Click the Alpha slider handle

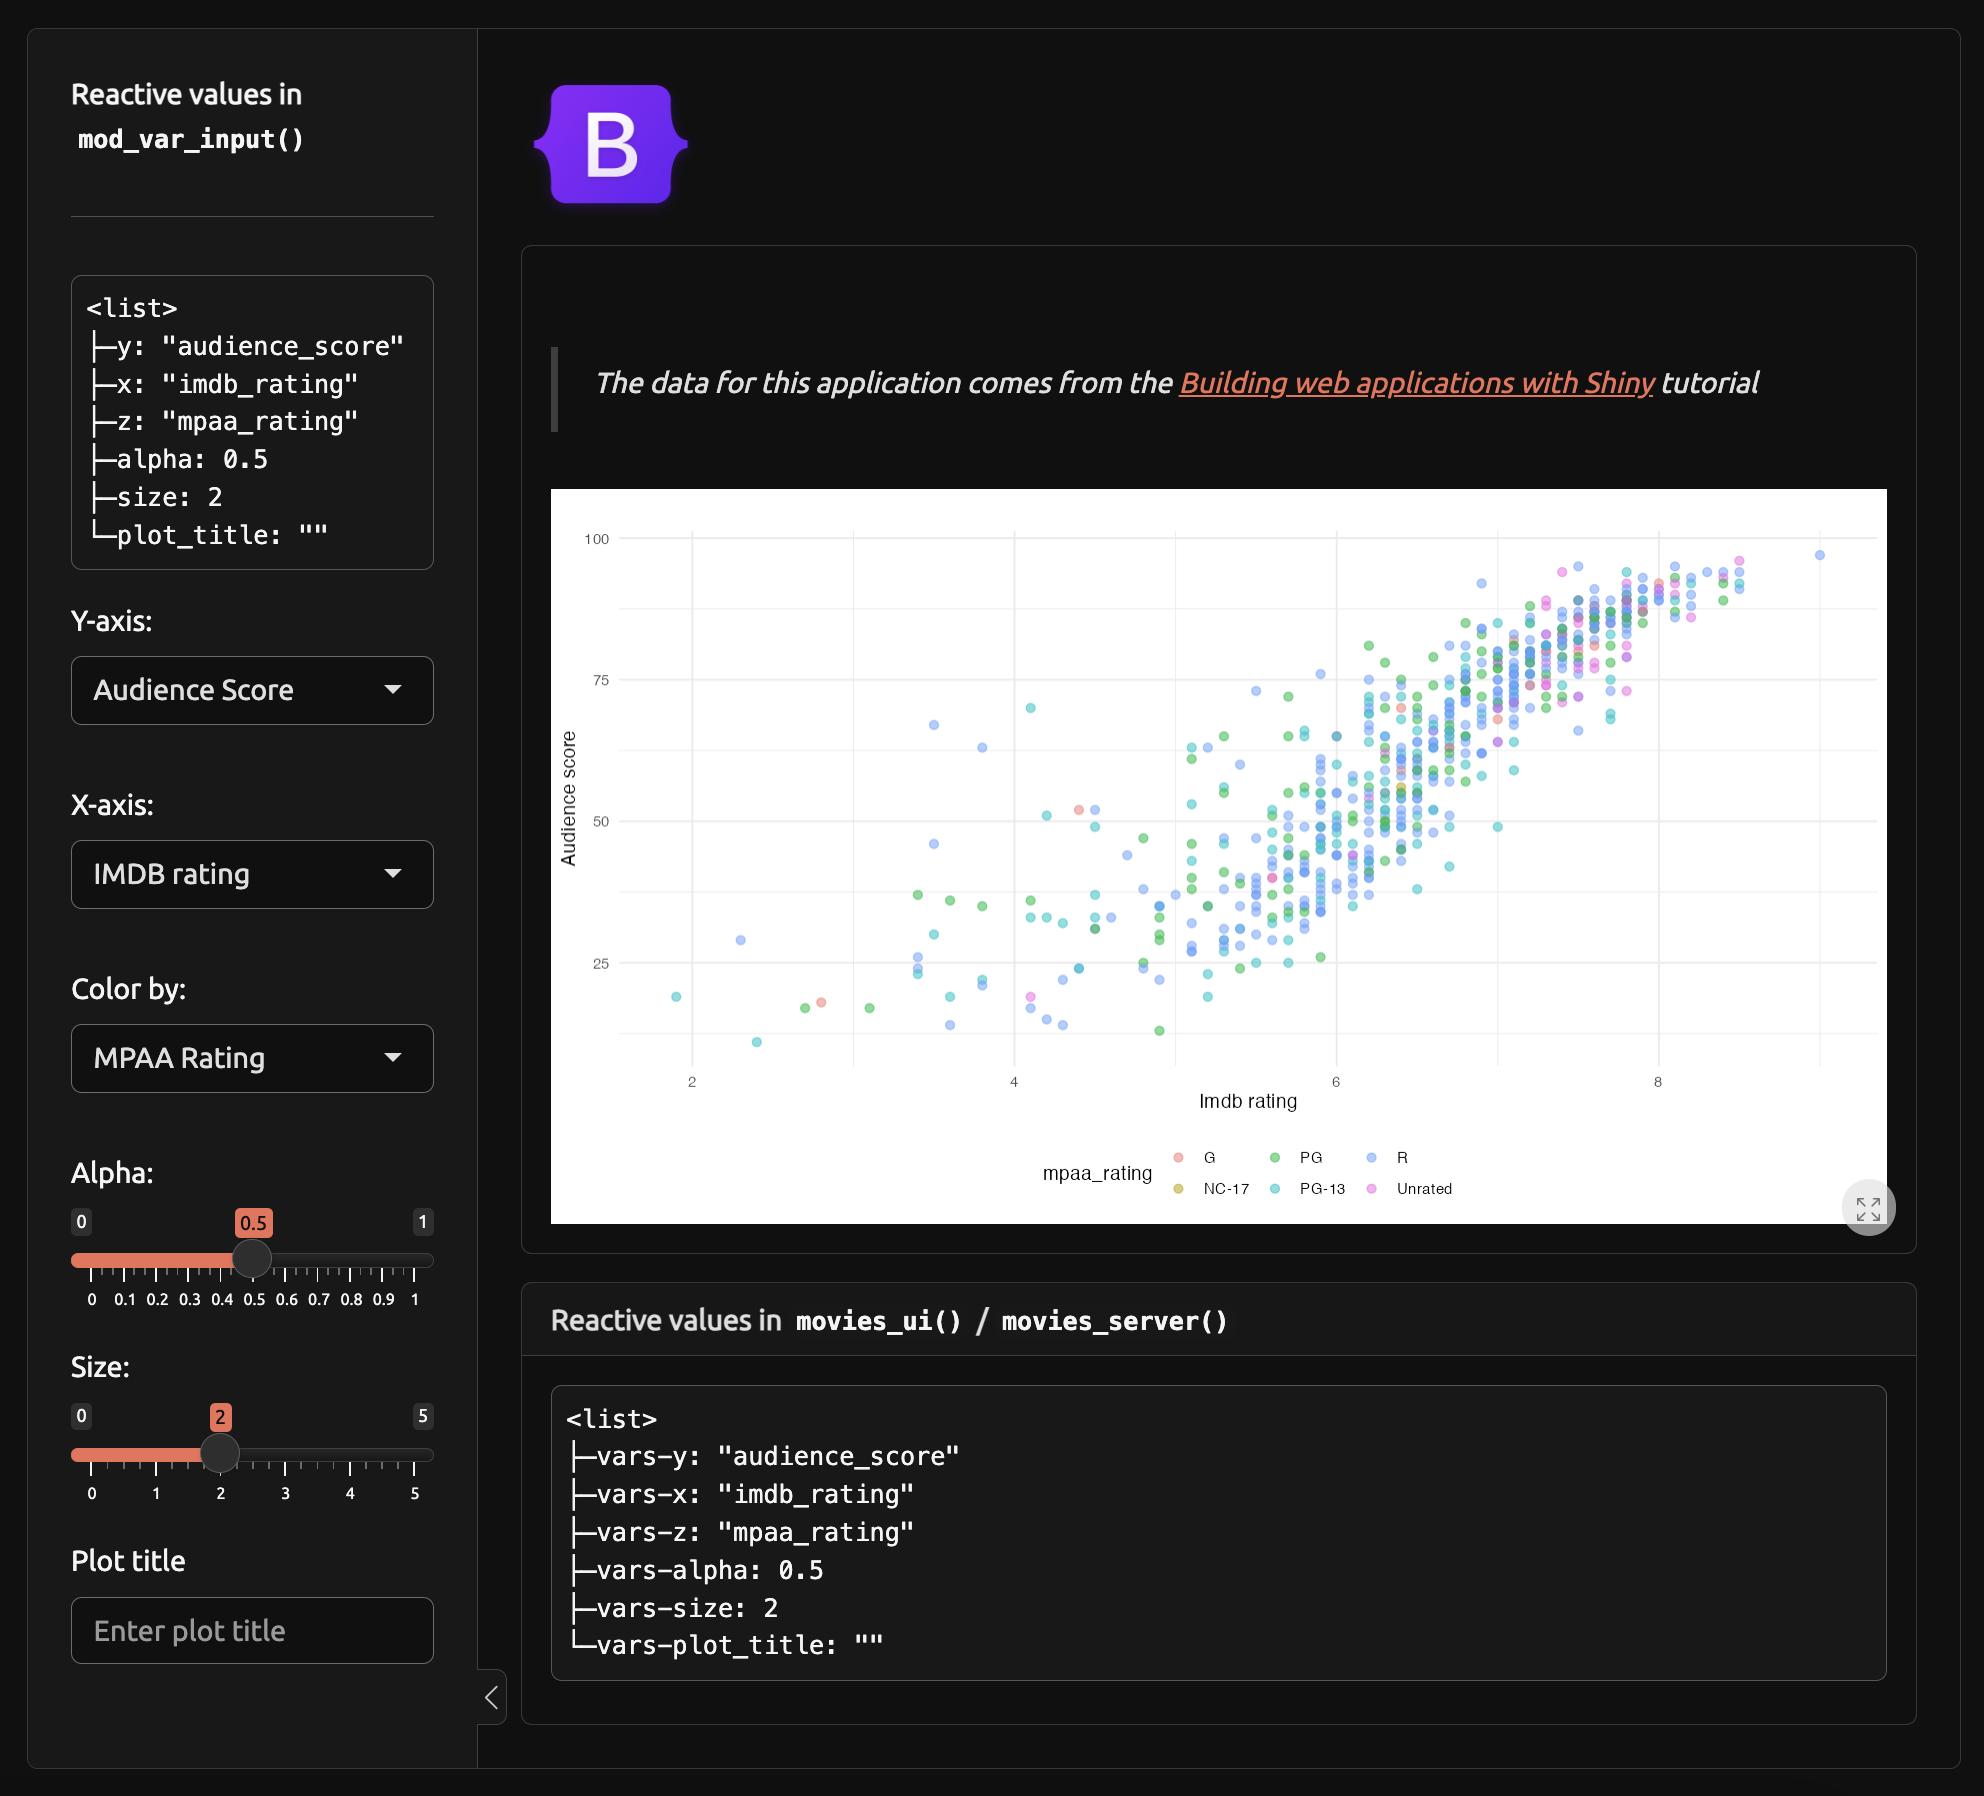(252, 1259)
